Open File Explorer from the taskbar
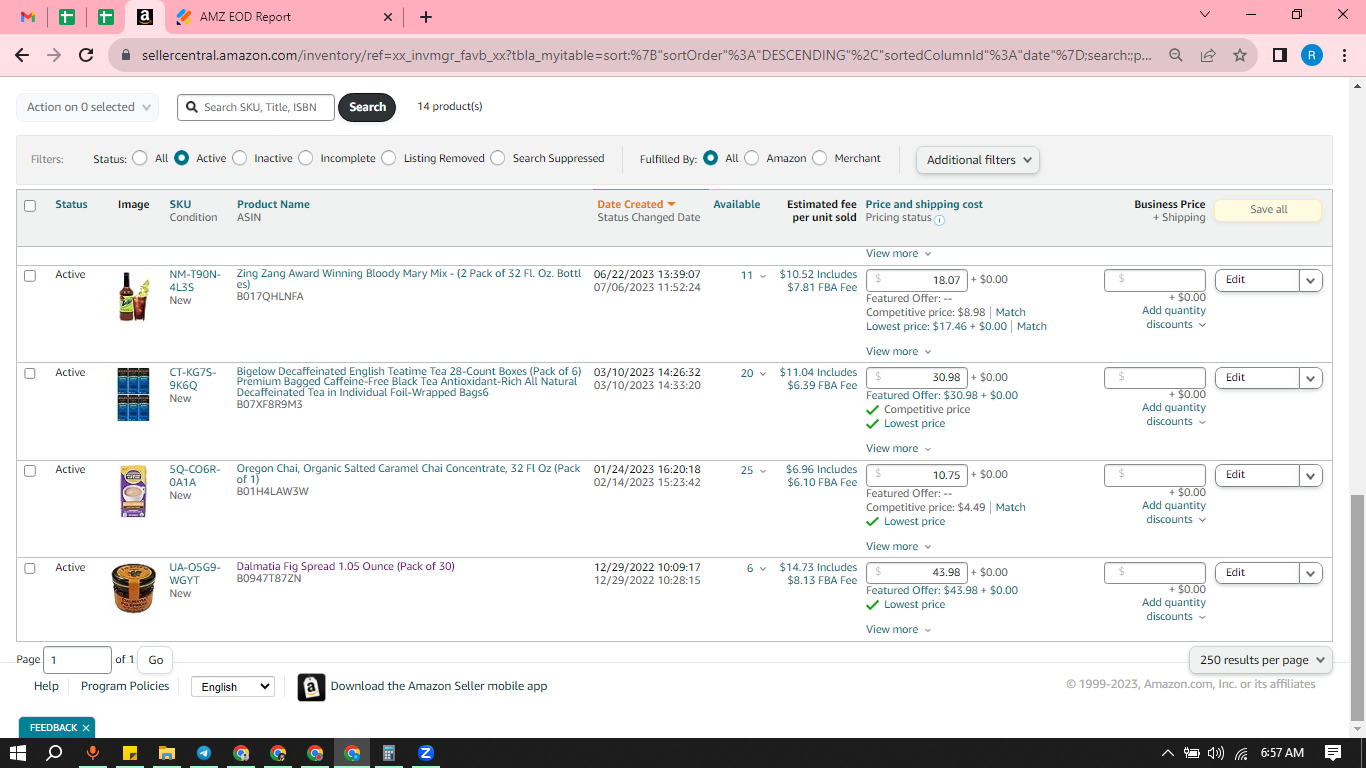This screenshot has height=768, width=1366. pos(166,753)
